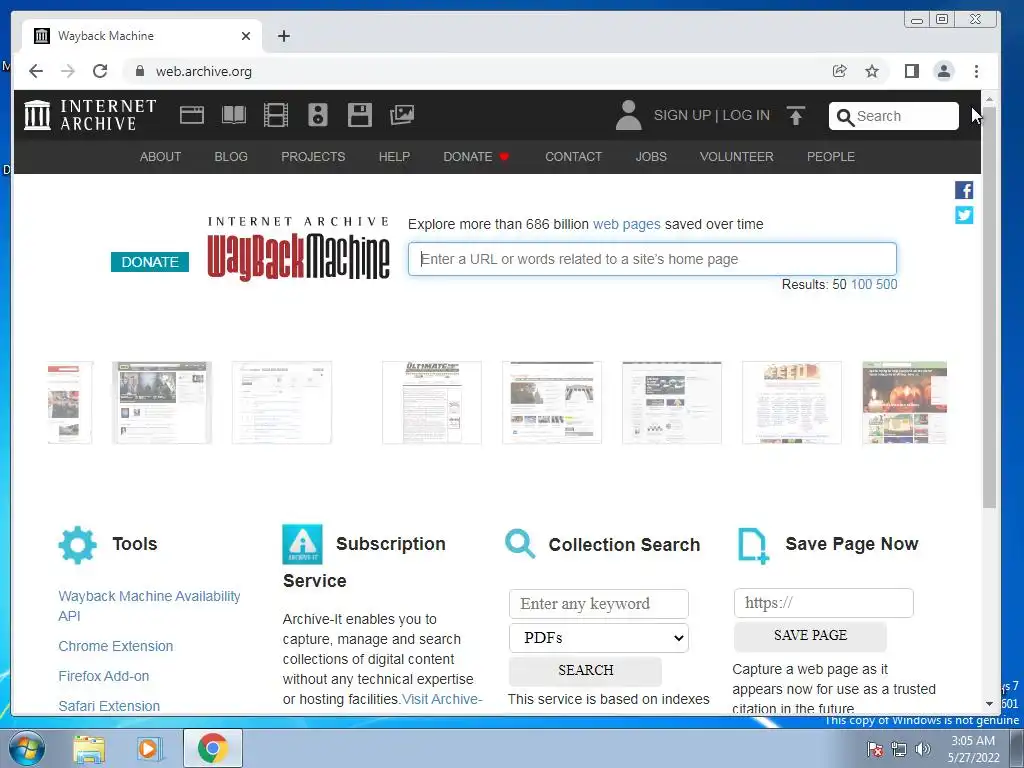The height and width of the screenshot is (768, 1024).
Task: Open the Video film-strip icon
Action: [276, 115]
